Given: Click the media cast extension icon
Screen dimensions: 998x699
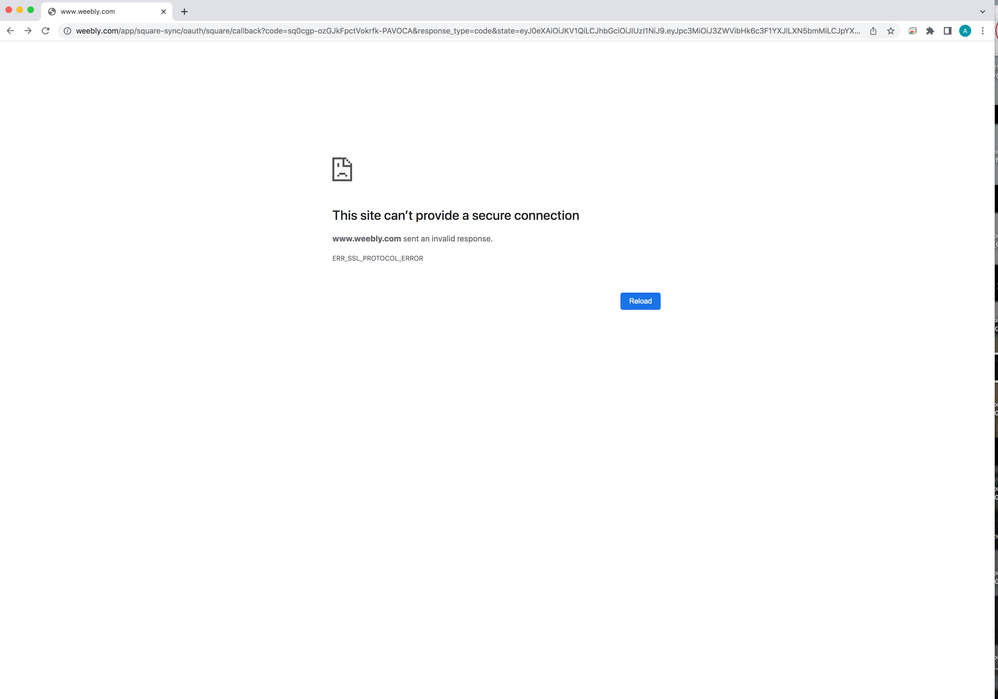Looking at the screenshot, I should coord(912,31).
